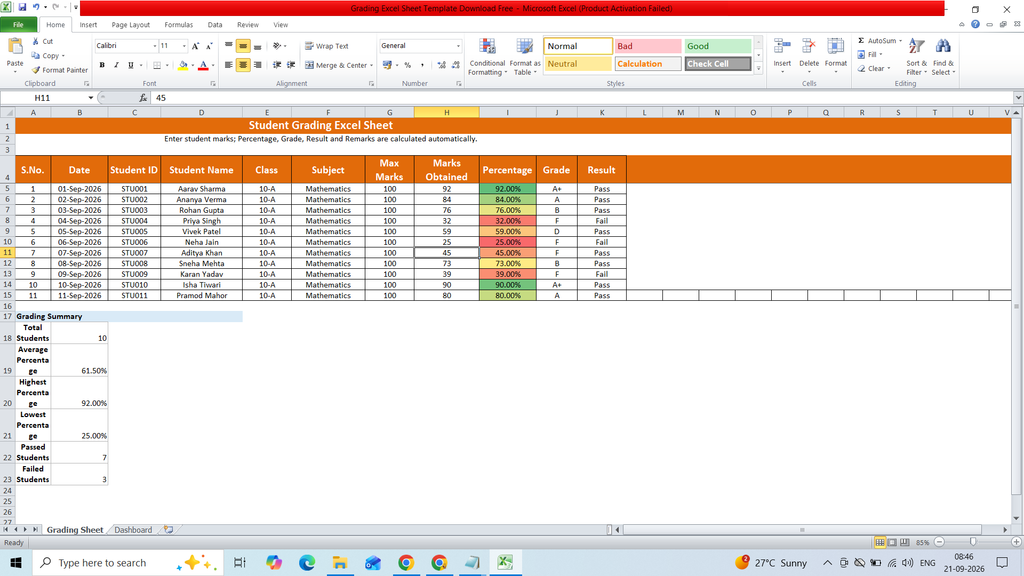Click the formula bar showing 45
Screen dimensions: 1024x576
pyautogui.click(x=582, y=98)
